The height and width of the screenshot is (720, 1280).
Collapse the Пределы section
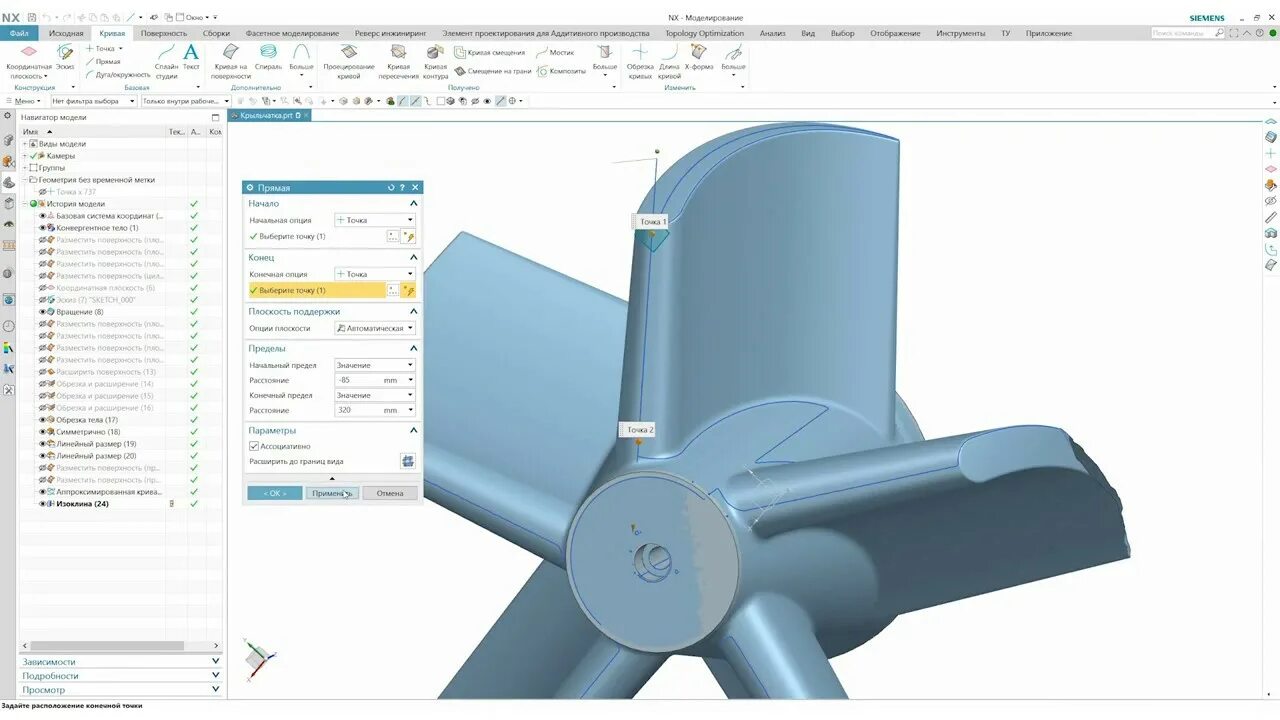pos(414,348)
